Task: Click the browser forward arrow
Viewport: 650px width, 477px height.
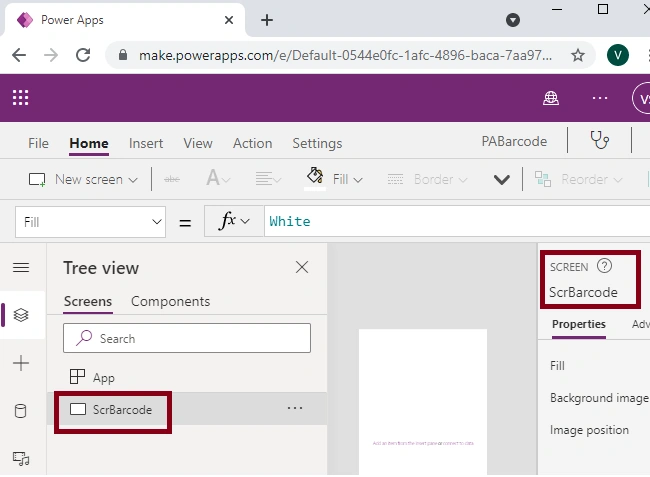Action: [51, 55]
